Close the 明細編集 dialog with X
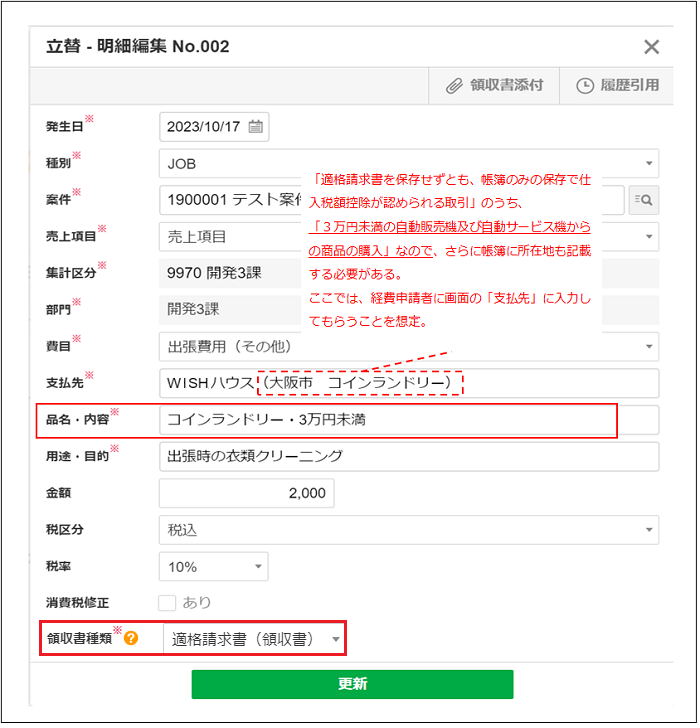The image size is (700, 728). pyautogui.click(x=651, y=46)
